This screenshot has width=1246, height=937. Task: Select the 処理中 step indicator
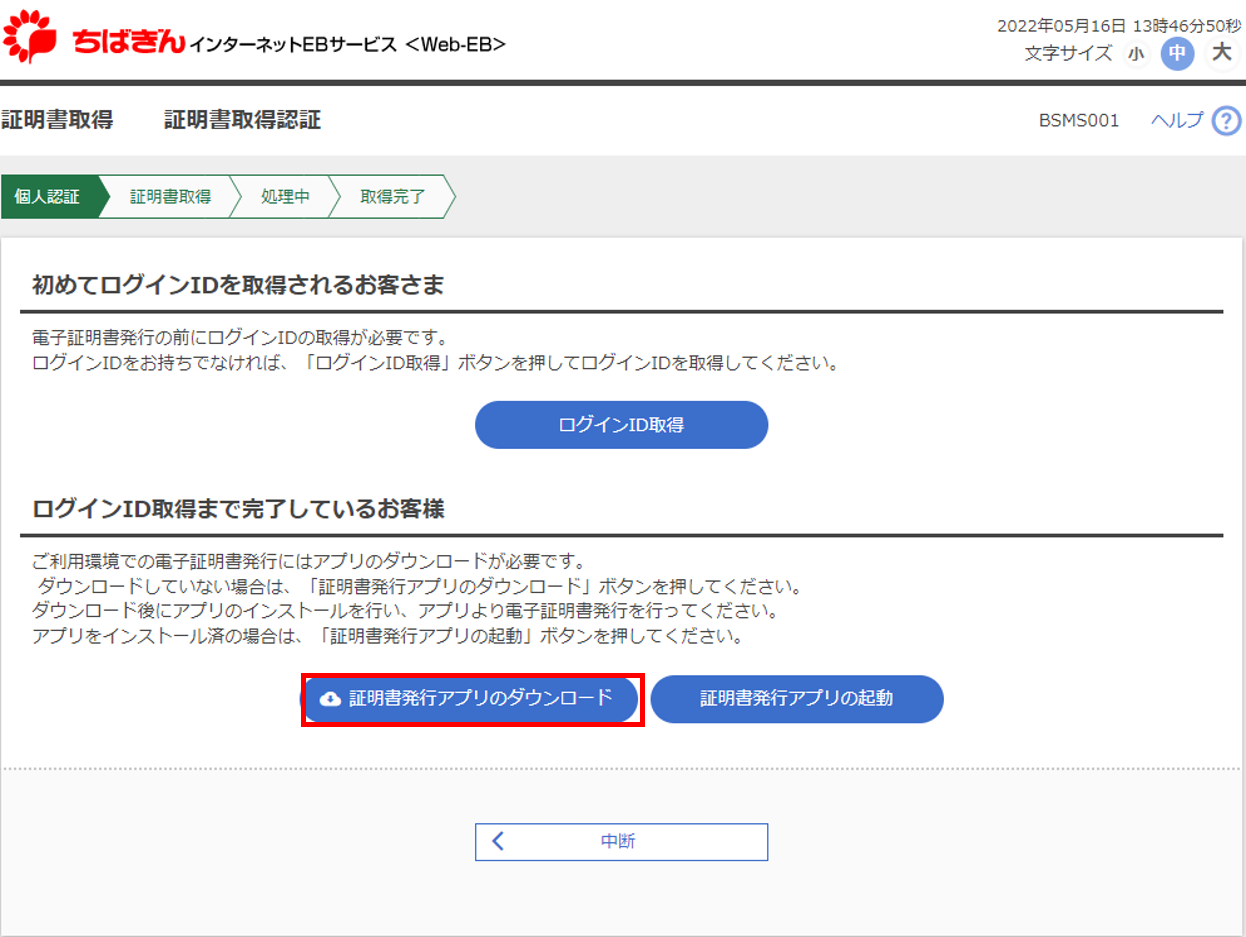(x=285, y=197)
